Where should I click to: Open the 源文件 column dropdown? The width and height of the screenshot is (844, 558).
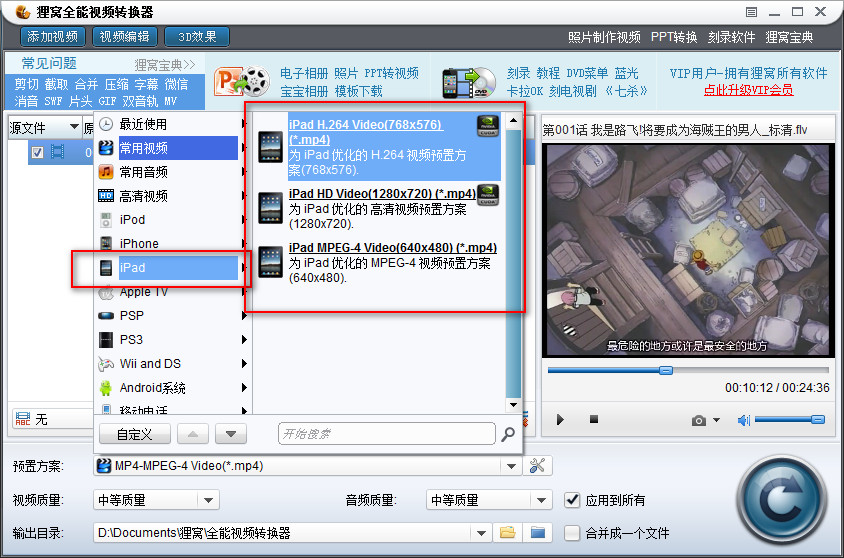click(74, 127)
